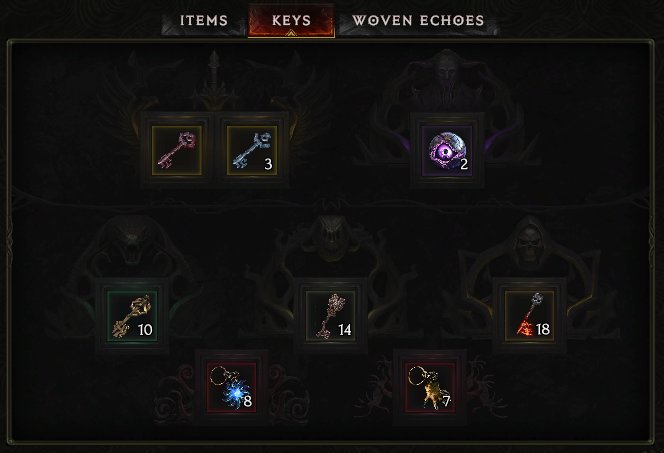
Task: Click the arrow indicator under Keys tab
Action: [291, 33]
